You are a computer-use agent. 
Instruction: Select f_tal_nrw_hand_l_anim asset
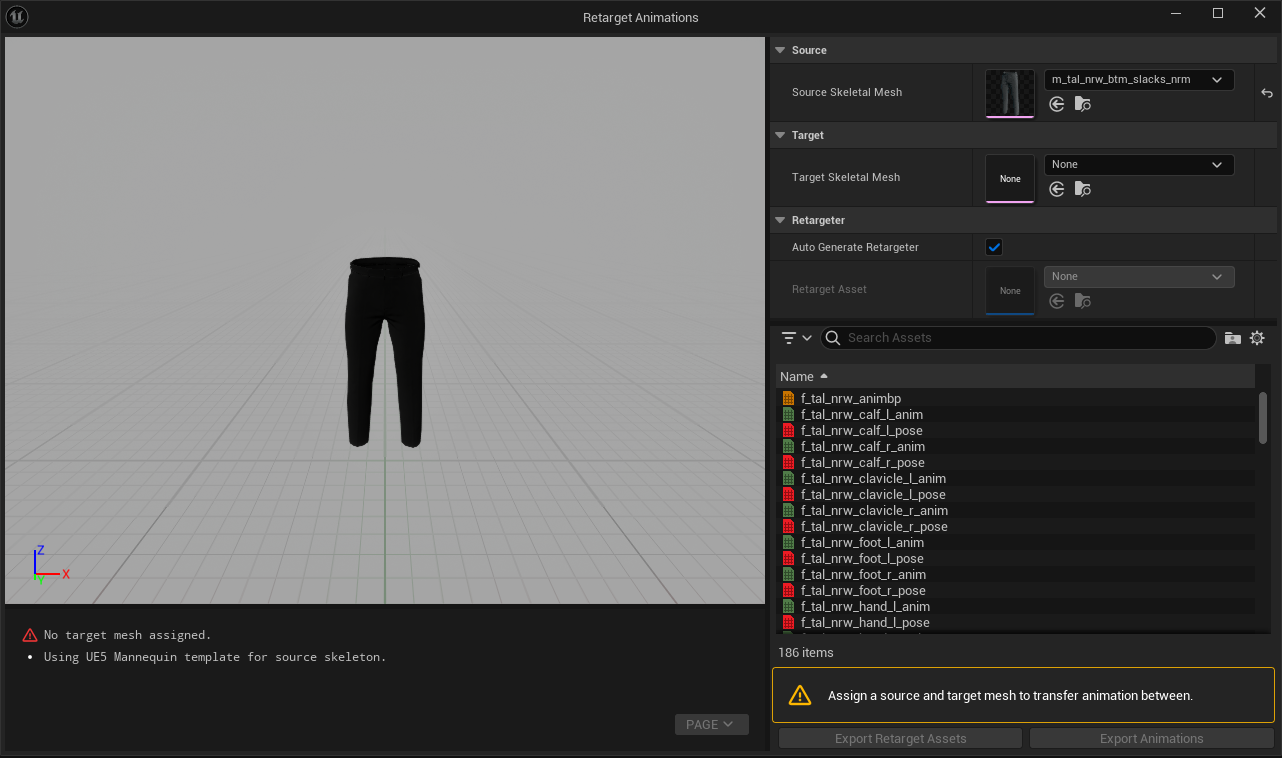[x=1015, y=607]
